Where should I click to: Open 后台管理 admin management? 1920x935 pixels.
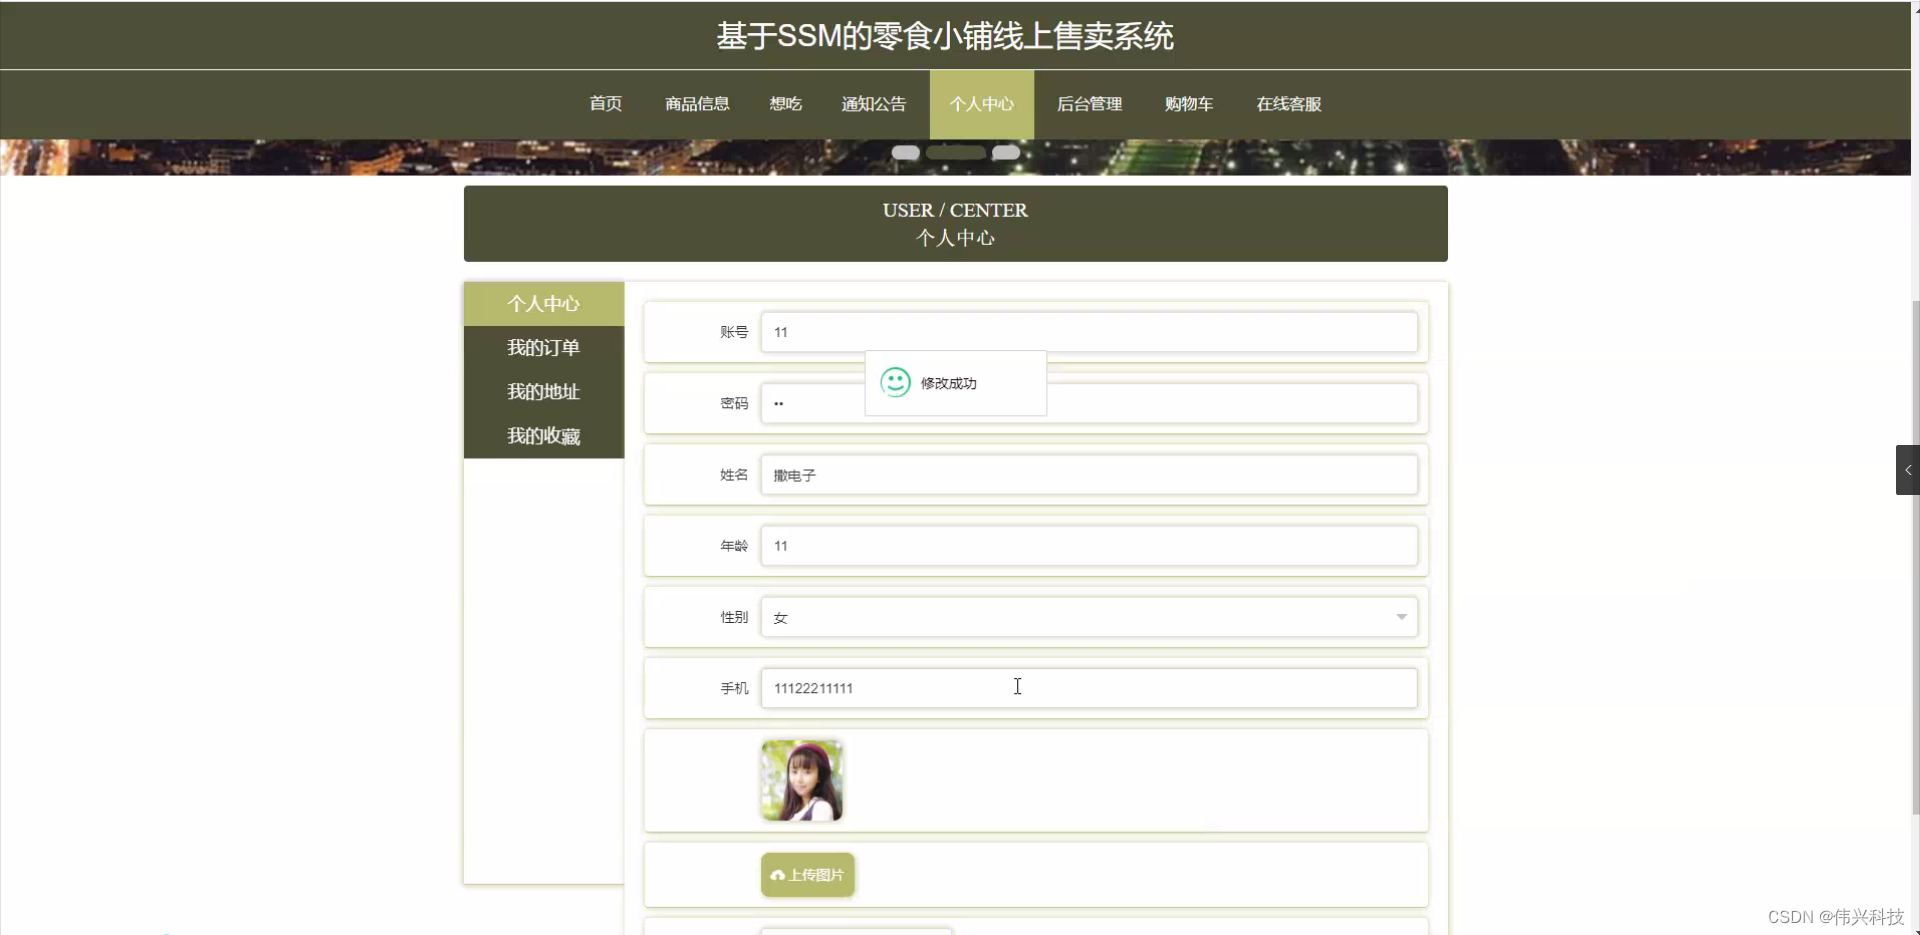pos(1089,104)
